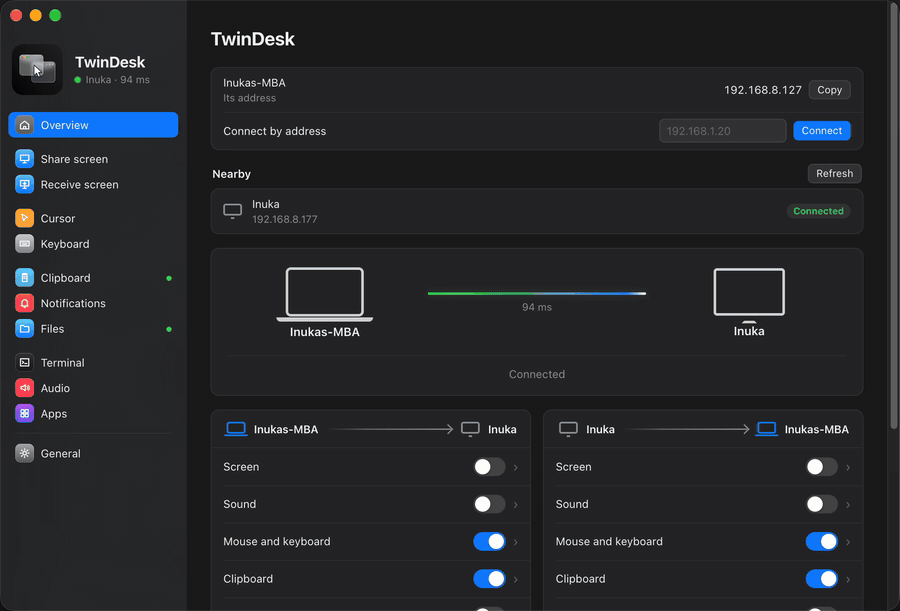
Task: Expand Mouse and keyboard chevron, Inukas-MBA to Inuka
Action: (515, 542)
